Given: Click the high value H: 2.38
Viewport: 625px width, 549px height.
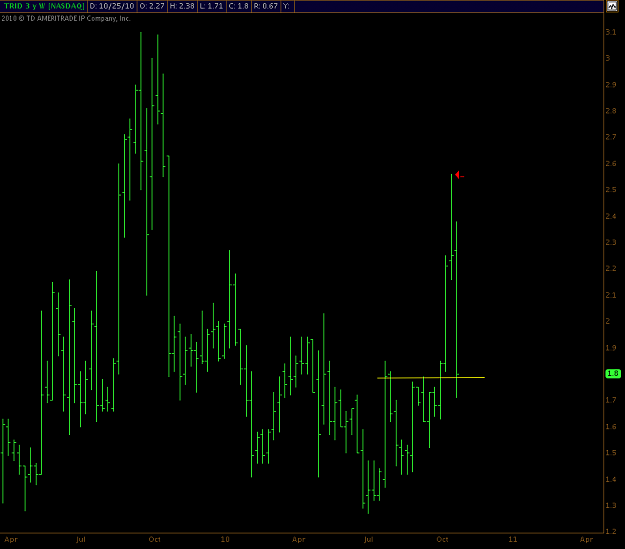Looking at the screenshot, I should [182, 6].
